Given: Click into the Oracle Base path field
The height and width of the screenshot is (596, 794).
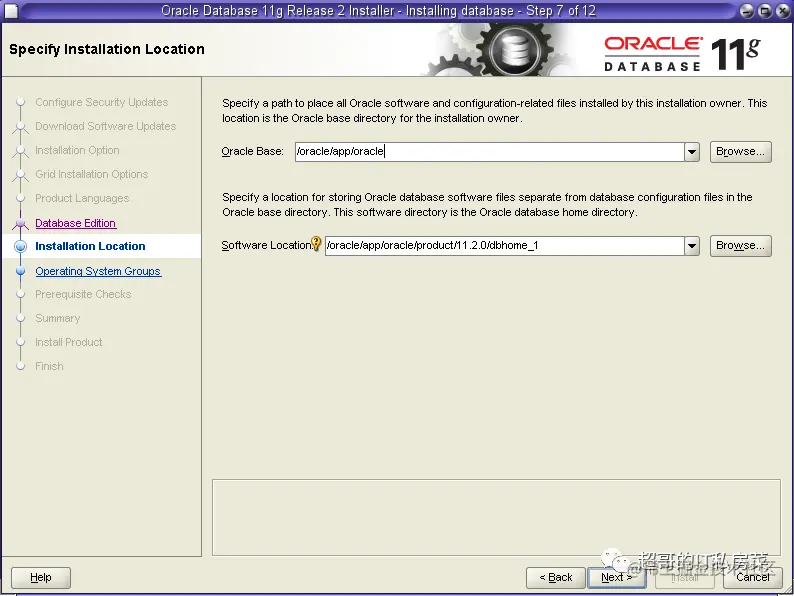Looking at the screenshot, I should point(490,152).
